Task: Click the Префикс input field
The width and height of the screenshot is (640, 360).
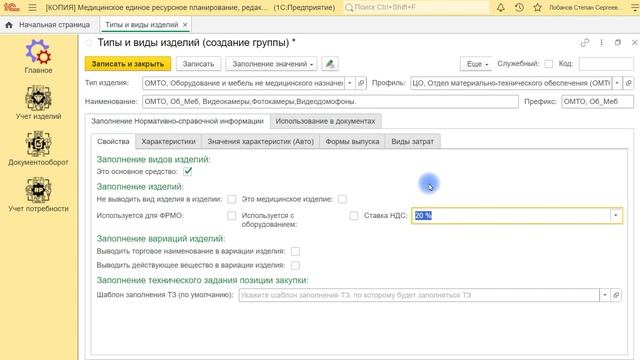Action: (598, 102)
